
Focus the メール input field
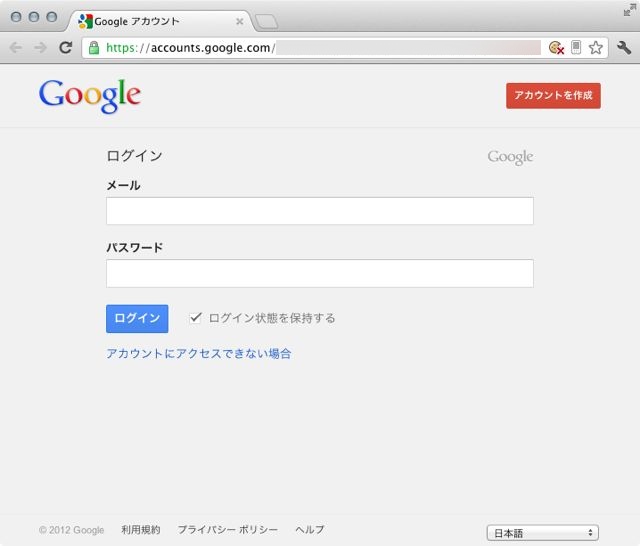pos(320,211)
